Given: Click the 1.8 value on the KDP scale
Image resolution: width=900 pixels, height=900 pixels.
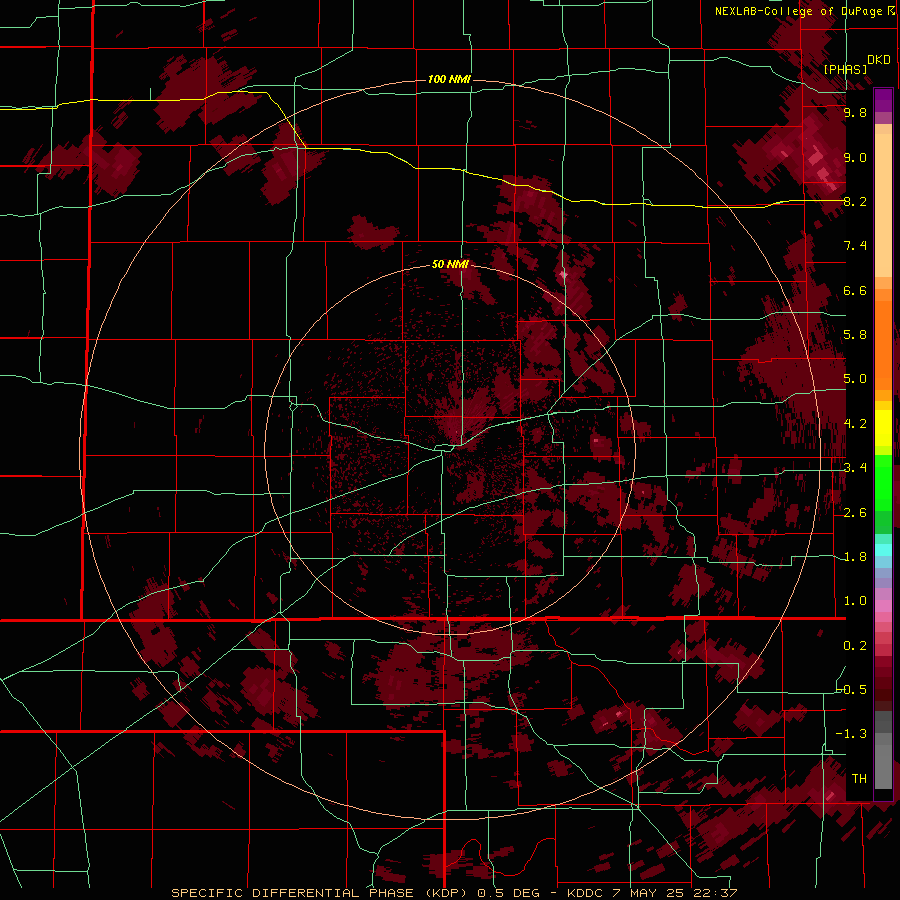Looking at the screenshot, I should pyautogui.click(x=855, y=557).
